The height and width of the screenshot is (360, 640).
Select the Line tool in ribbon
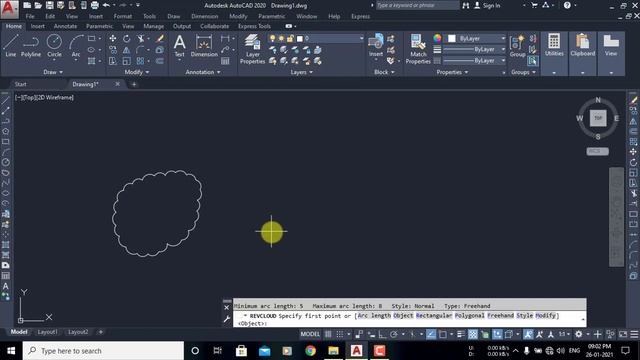click(x=11, y=45)
